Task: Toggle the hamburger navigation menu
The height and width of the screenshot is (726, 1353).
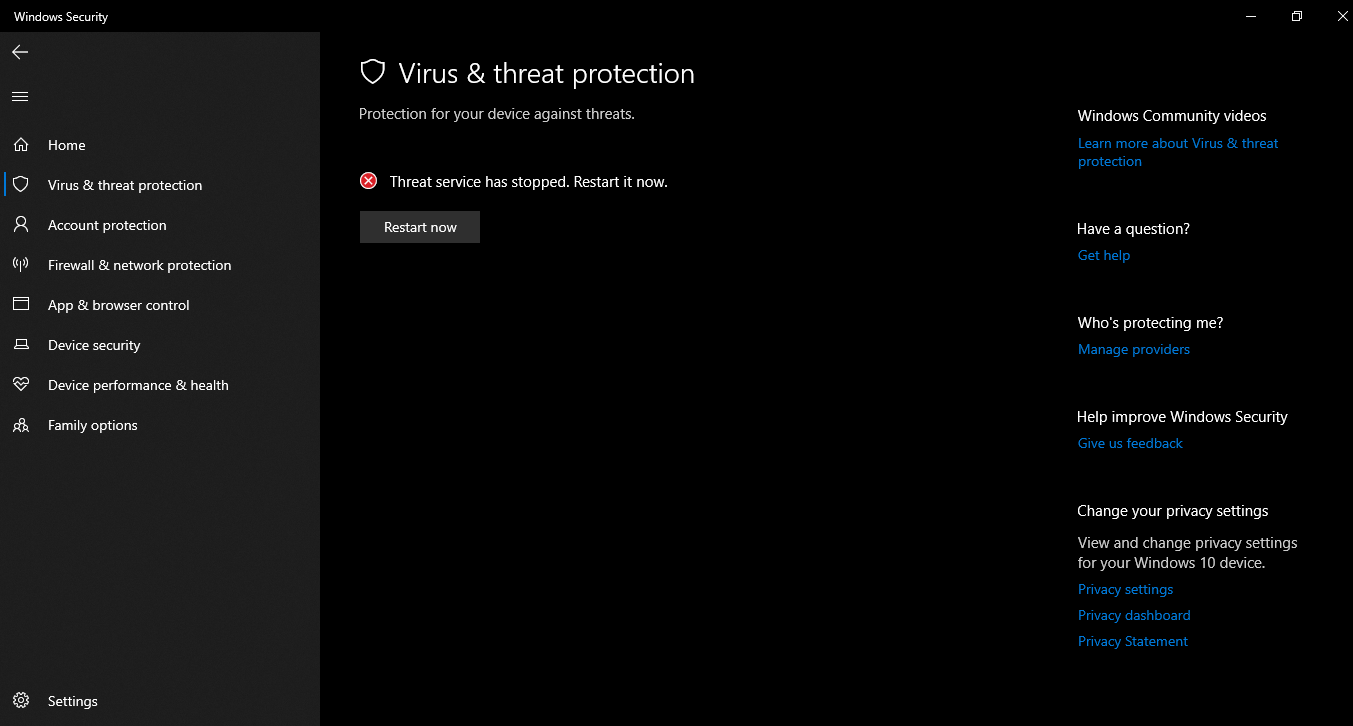Action: click(20, 97)
